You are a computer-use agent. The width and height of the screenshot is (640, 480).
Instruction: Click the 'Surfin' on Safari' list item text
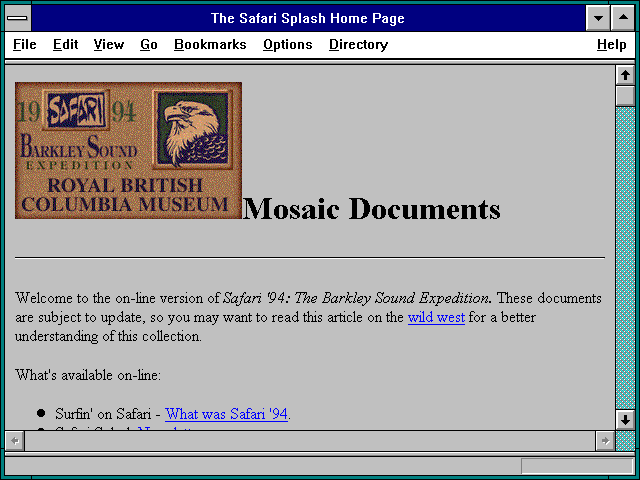click(x=103, y=414)
